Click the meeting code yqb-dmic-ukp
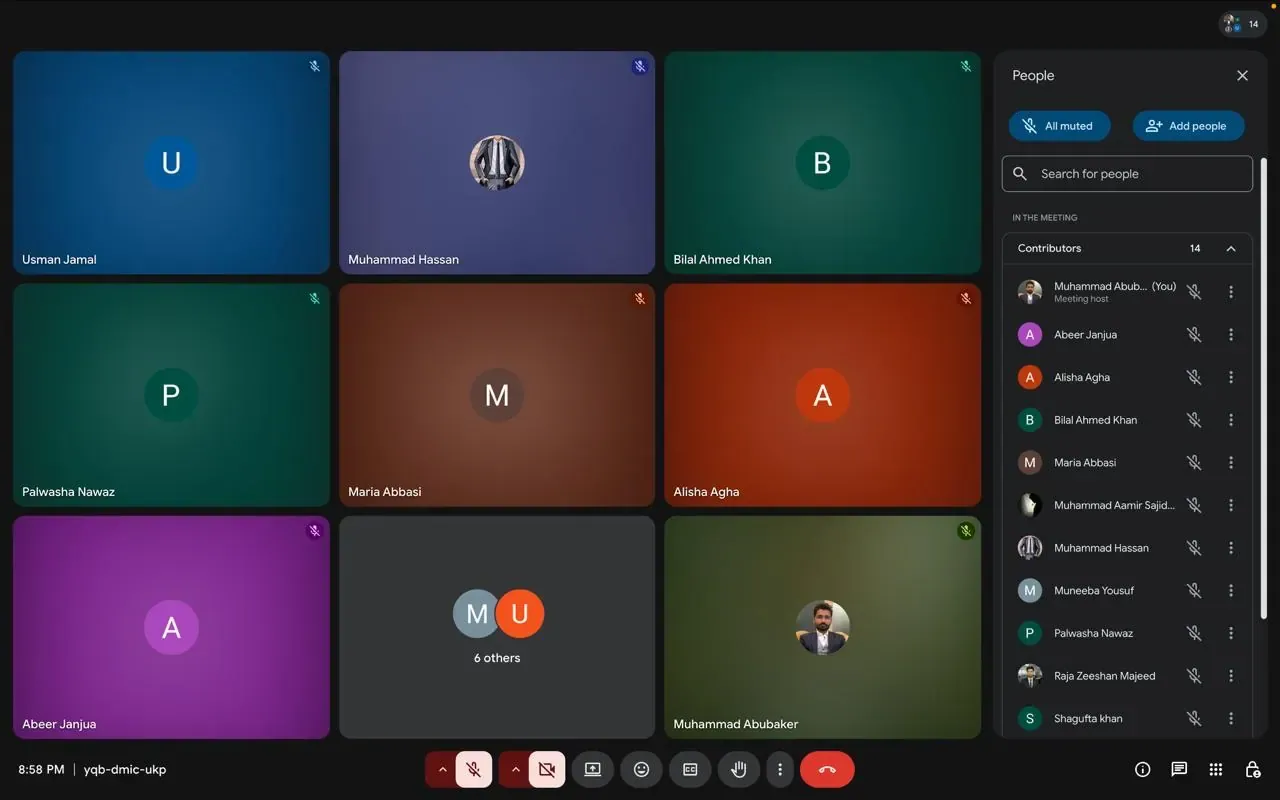 click(125, 770)
